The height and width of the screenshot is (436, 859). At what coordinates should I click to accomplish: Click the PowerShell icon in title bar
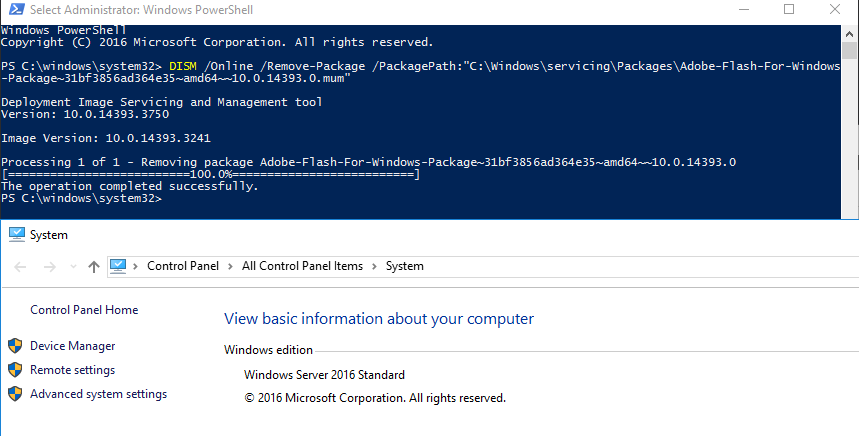click(x=16, y=9)
